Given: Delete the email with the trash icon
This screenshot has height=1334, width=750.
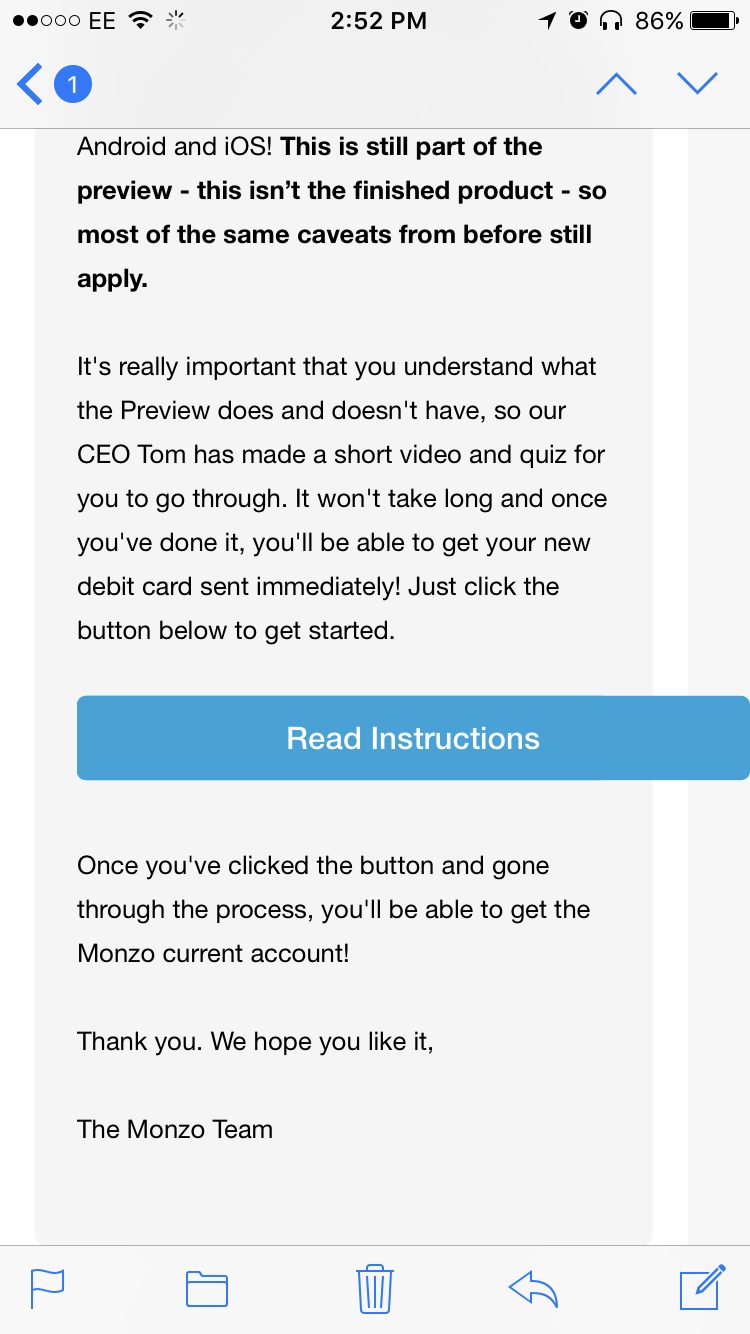Looking at the screenshot, I should tap(375, 1288).
